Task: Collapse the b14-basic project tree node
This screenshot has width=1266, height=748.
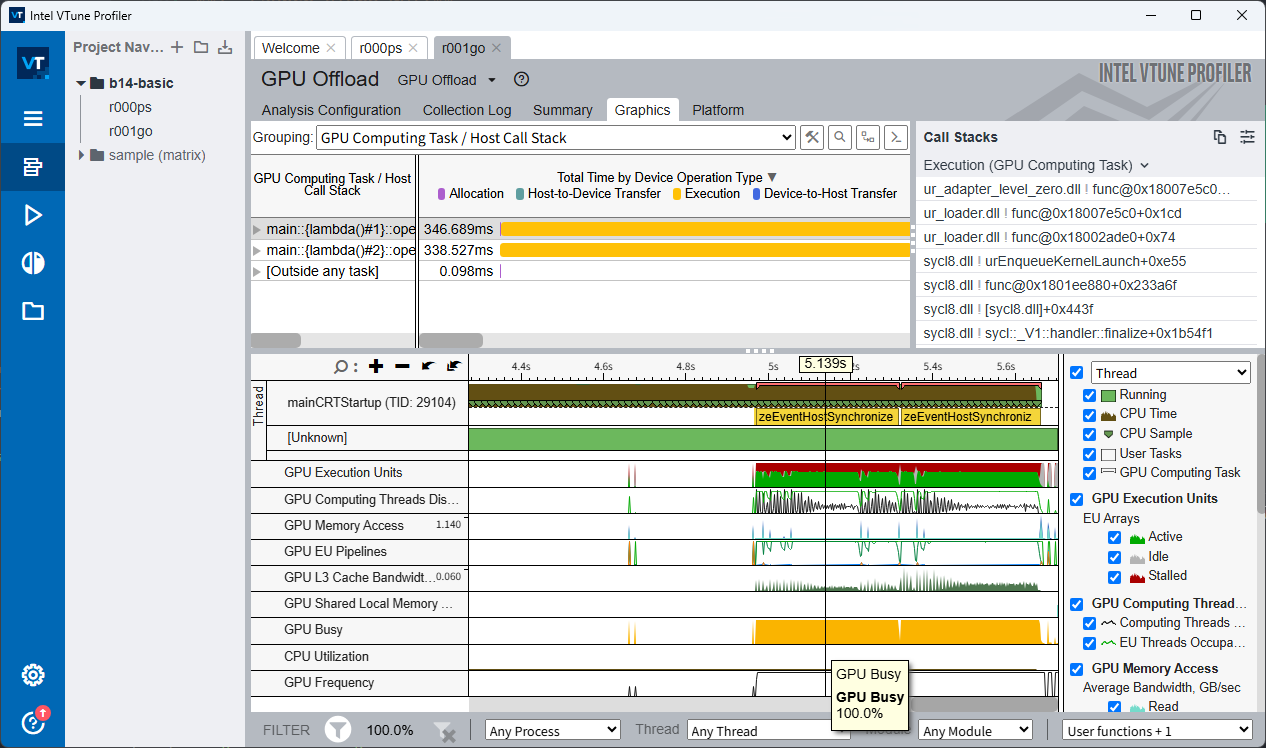Action: tap(81, 83)
